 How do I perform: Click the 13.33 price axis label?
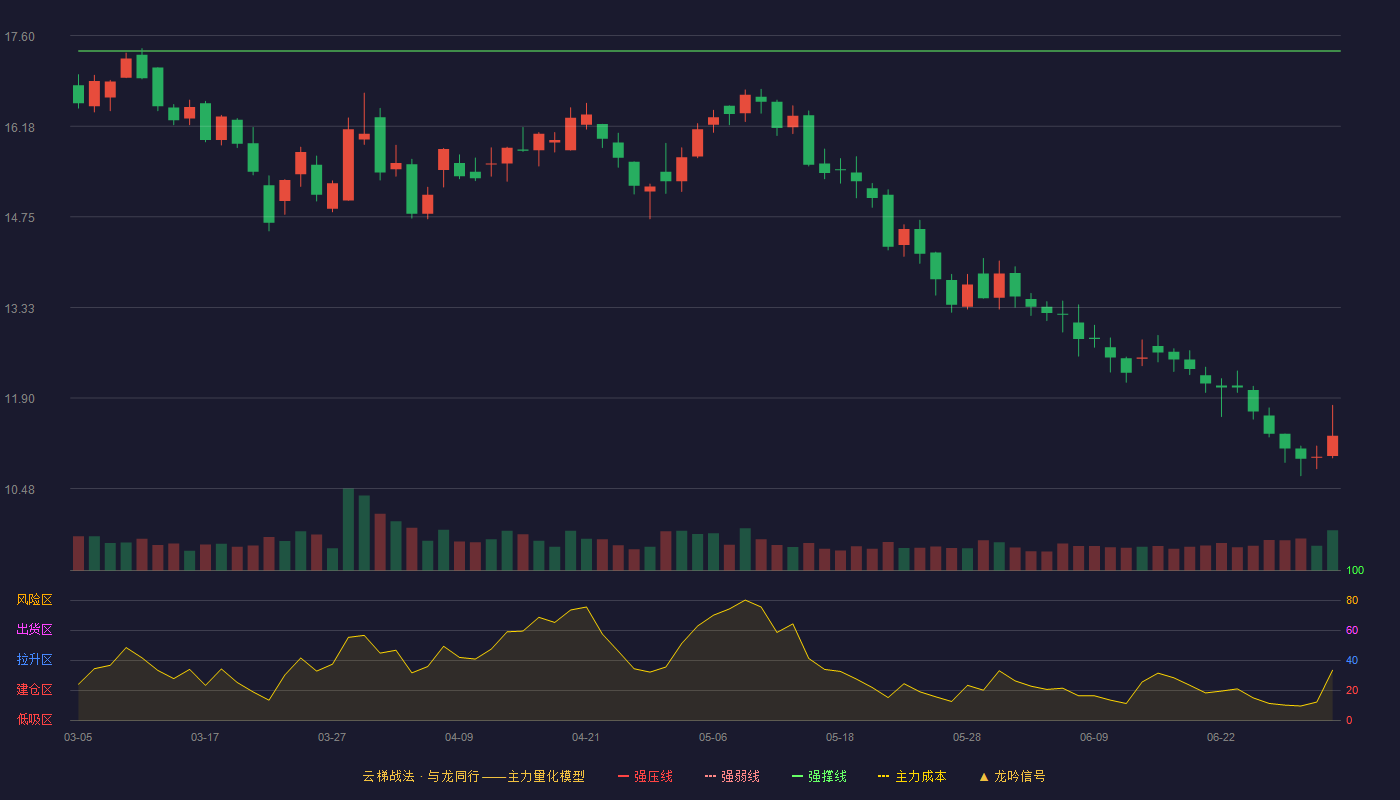pos(19,309)
